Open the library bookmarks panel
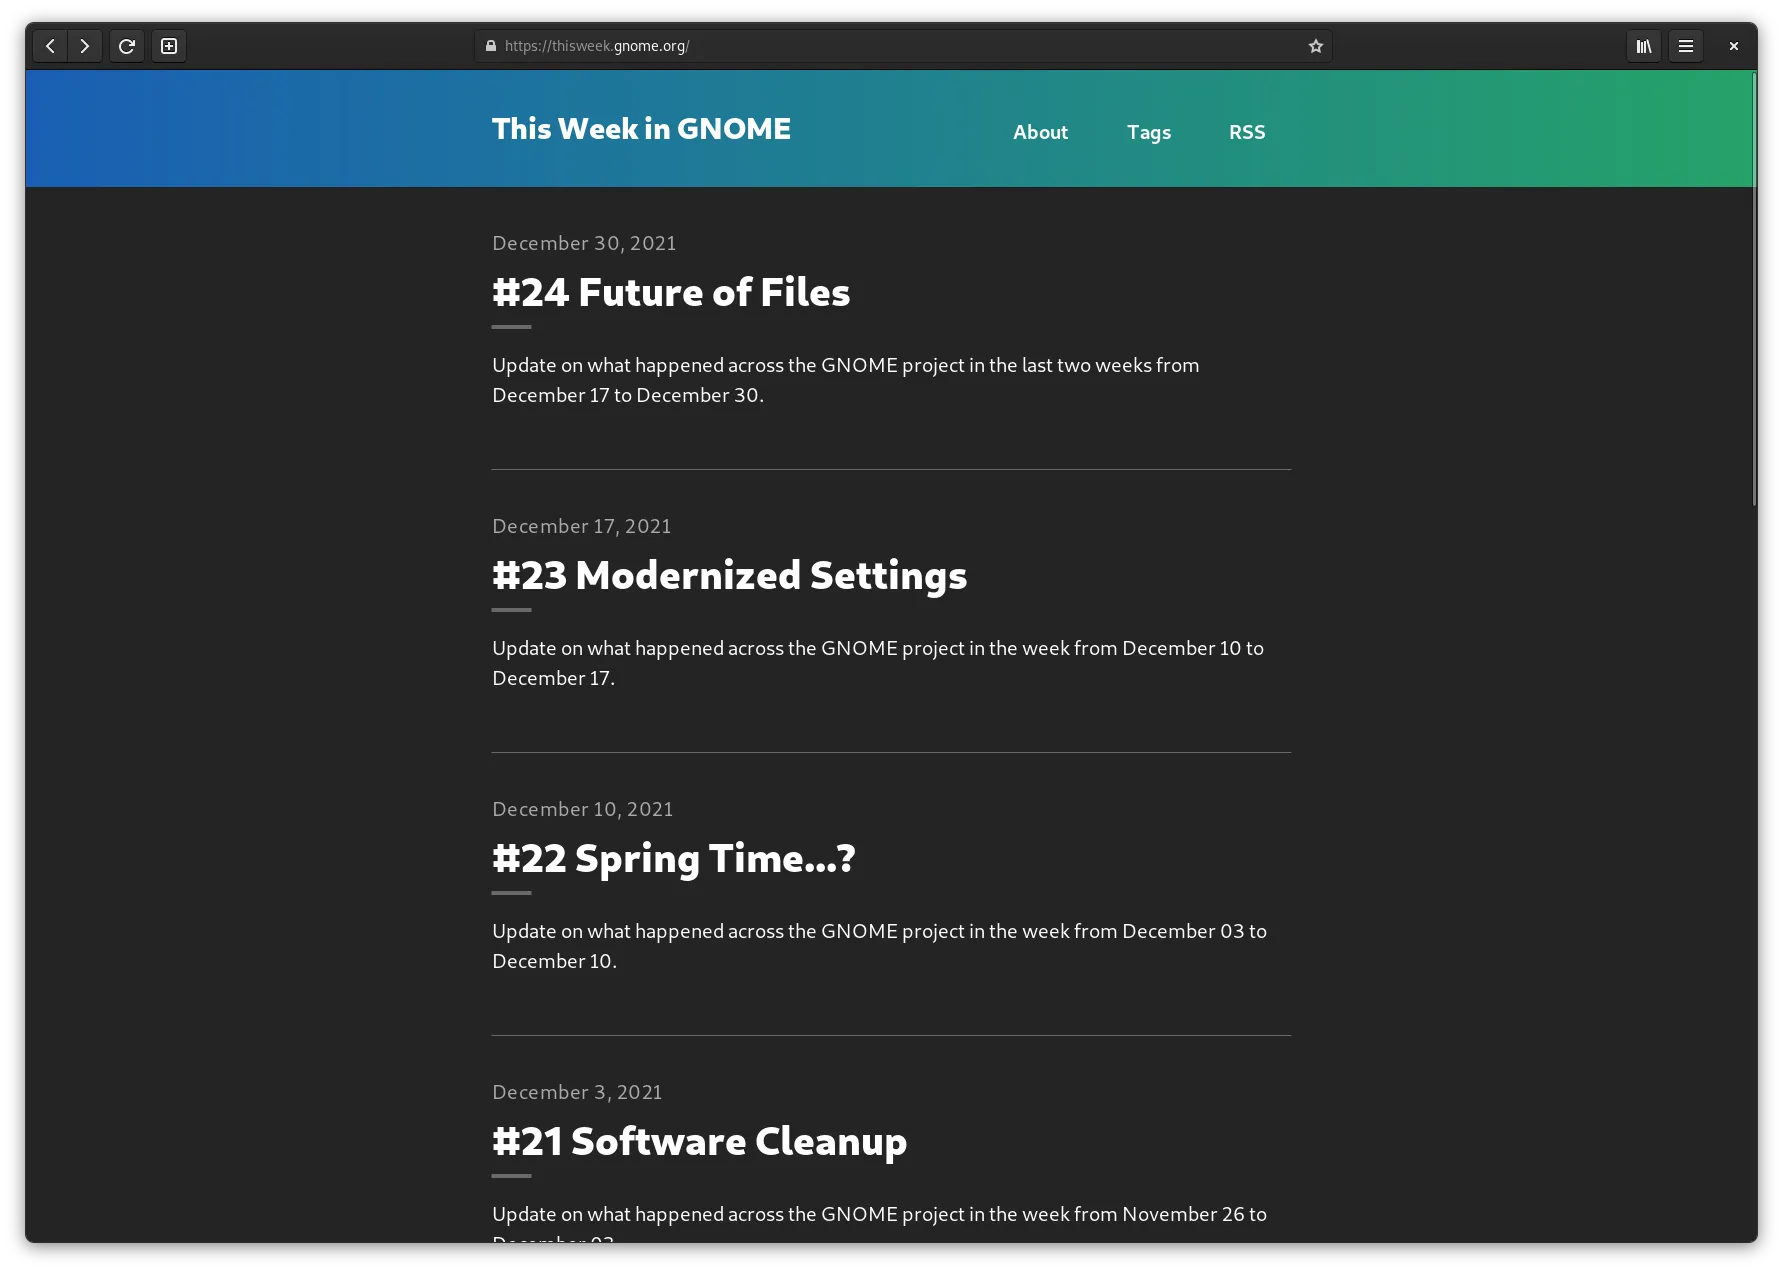1783x1271 pixels. [1643, 46]
